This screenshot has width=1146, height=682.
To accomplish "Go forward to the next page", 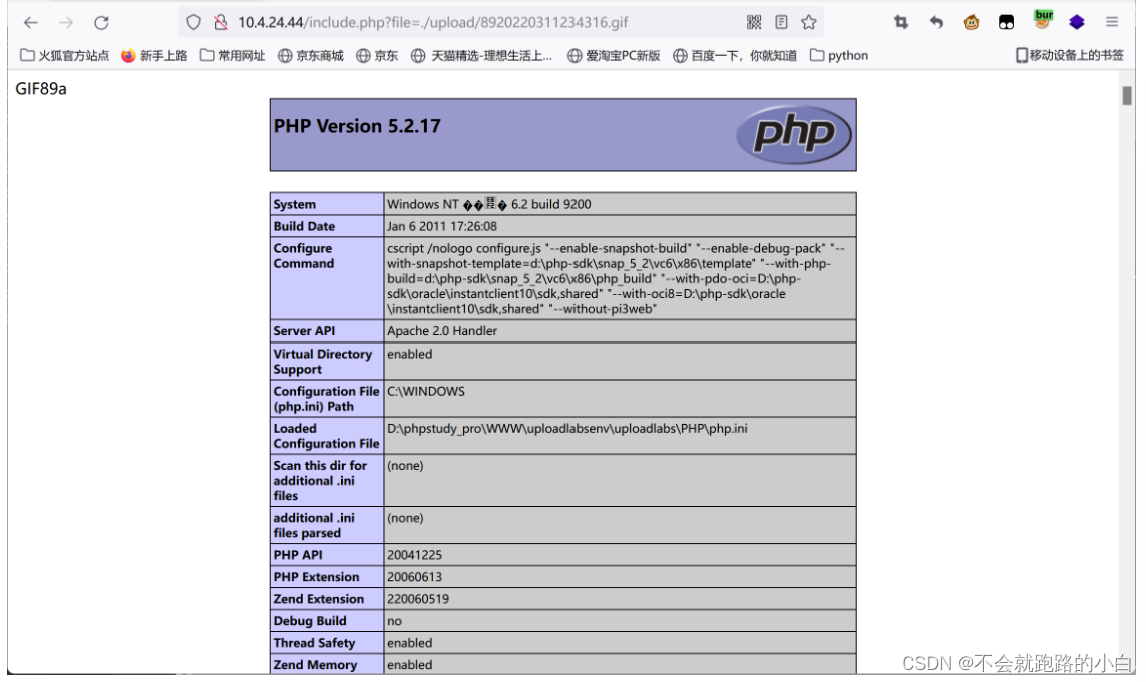I will coord(66,23).
